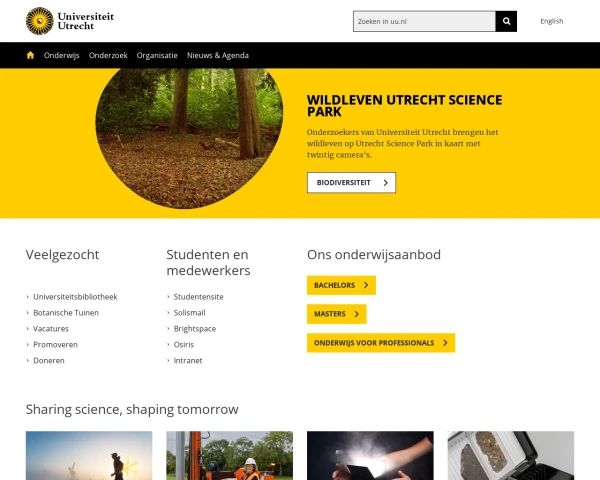This screenshot has width=600, height=480.
Task: Open the Intranet link
Action: [x=188, y=361]
